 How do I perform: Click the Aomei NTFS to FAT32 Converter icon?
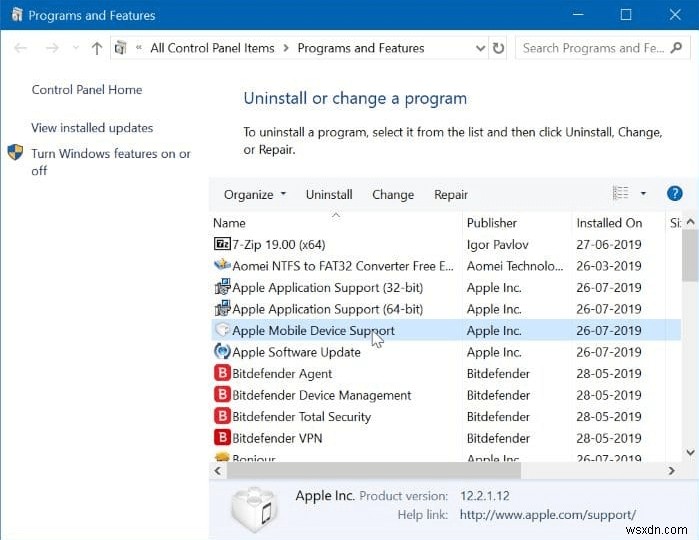tap(222, 265)
